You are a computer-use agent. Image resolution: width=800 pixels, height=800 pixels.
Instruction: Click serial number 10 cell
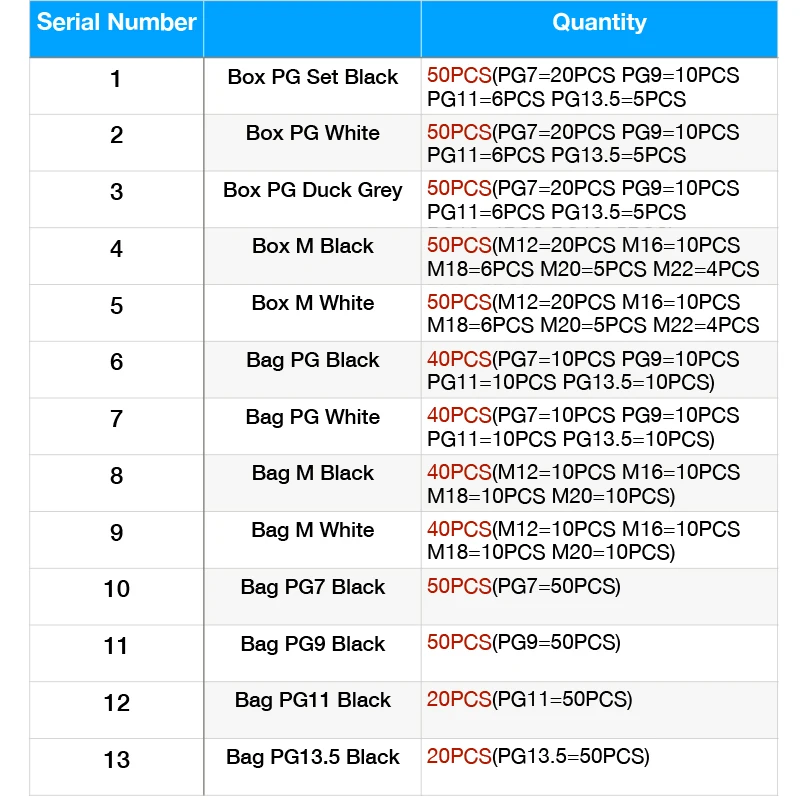(116, 589)
